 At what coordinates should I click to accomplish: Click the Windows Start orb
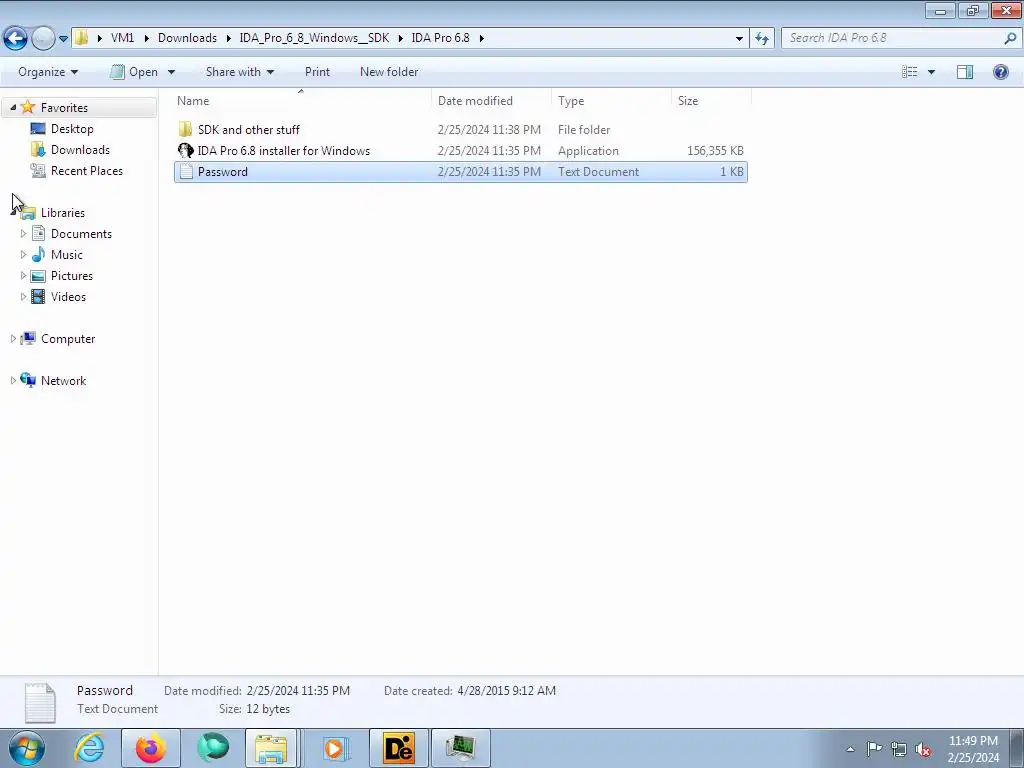pos(27,748)
